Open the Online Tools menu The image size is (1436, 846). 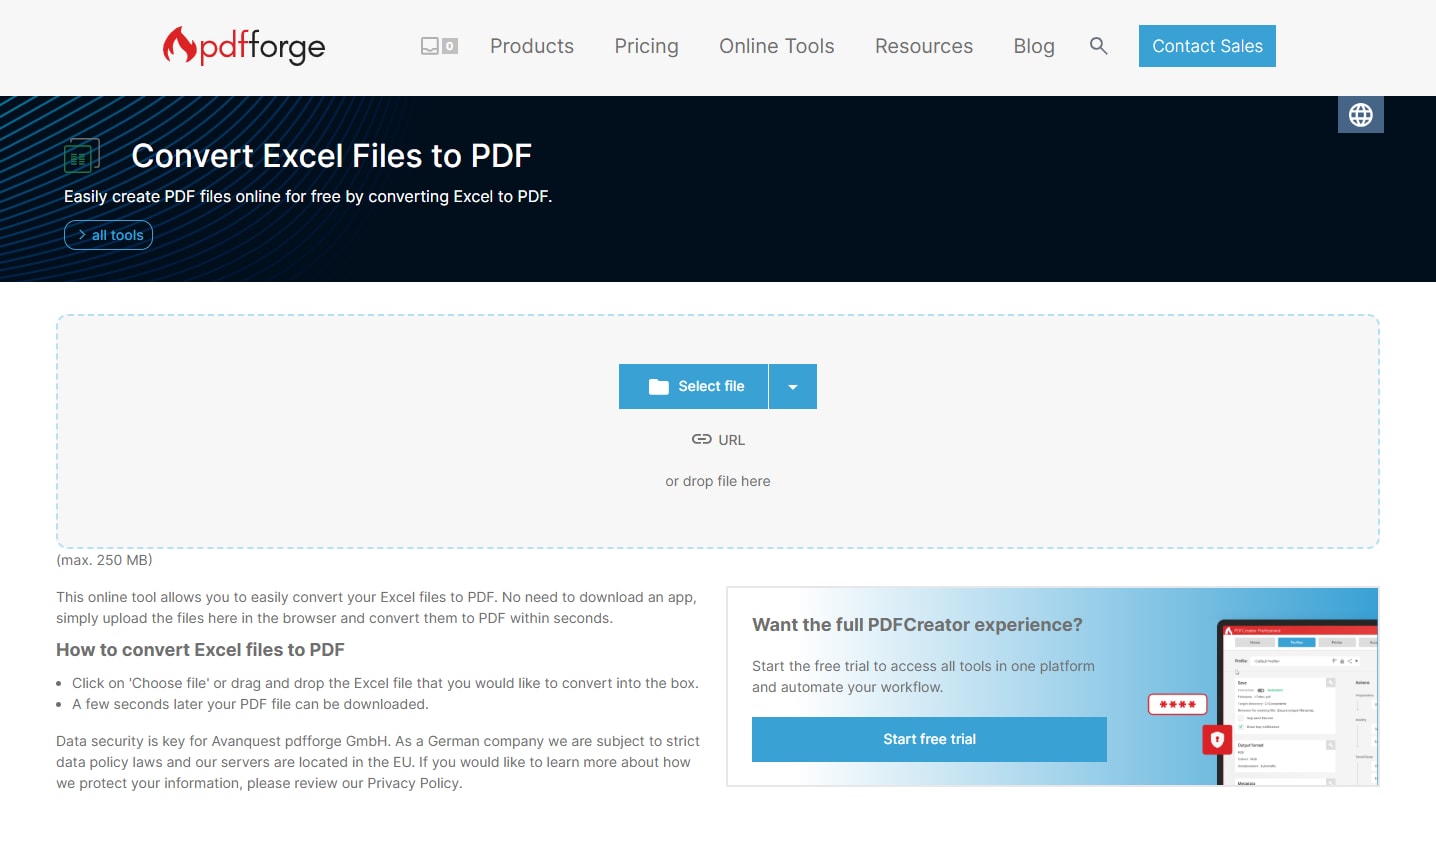(x=777, y=46)
